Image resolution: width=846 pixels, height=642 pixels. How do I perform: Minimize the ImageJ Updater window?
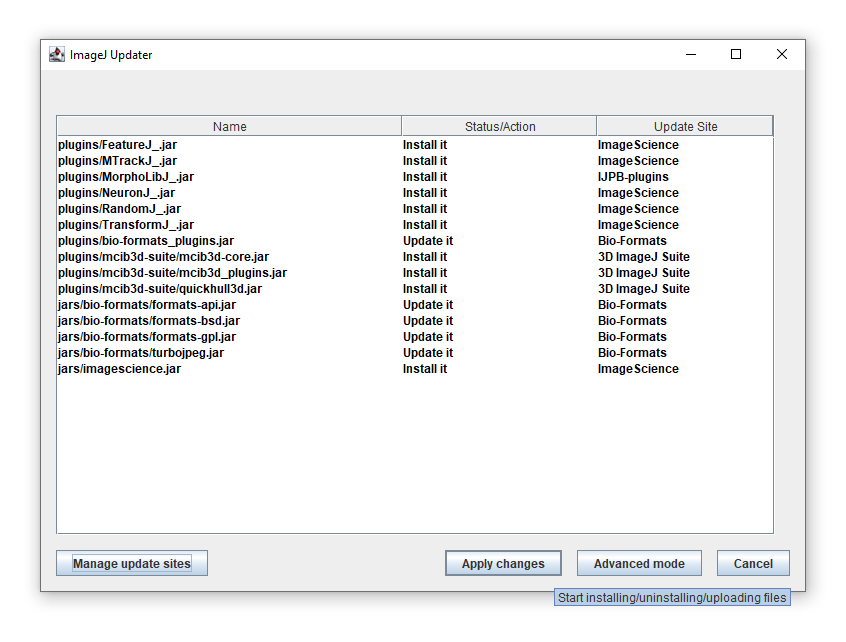click(x=691, y=54)
